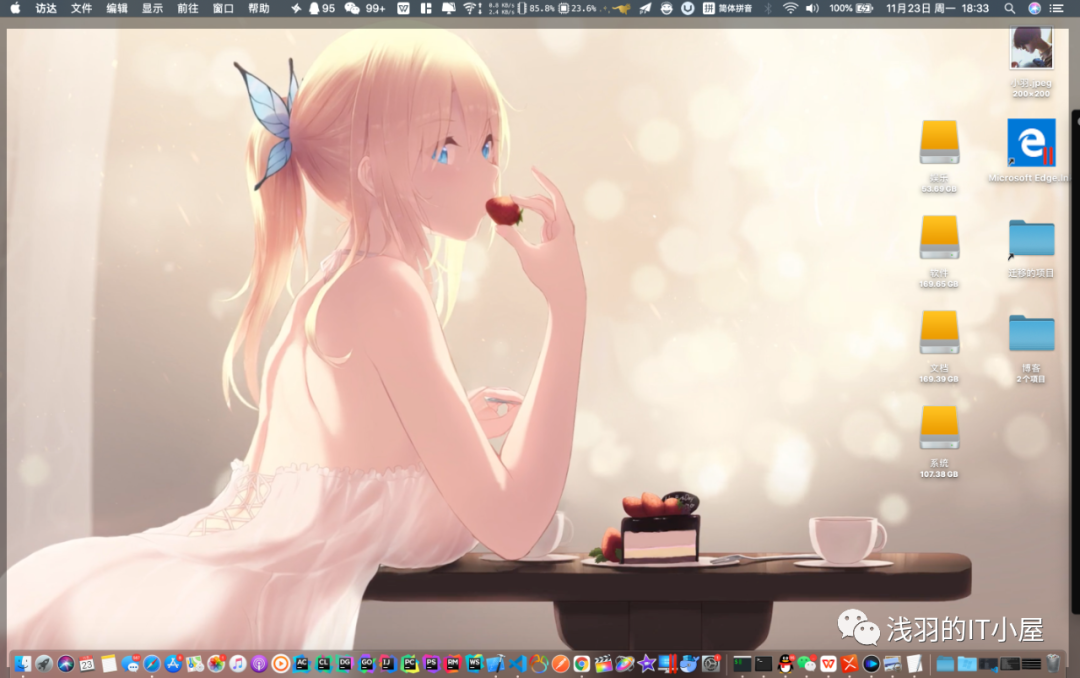Open volume control in menu bar
Image resolution: width=1080 pixels, height=678 pixels.
tap(812, 8)
